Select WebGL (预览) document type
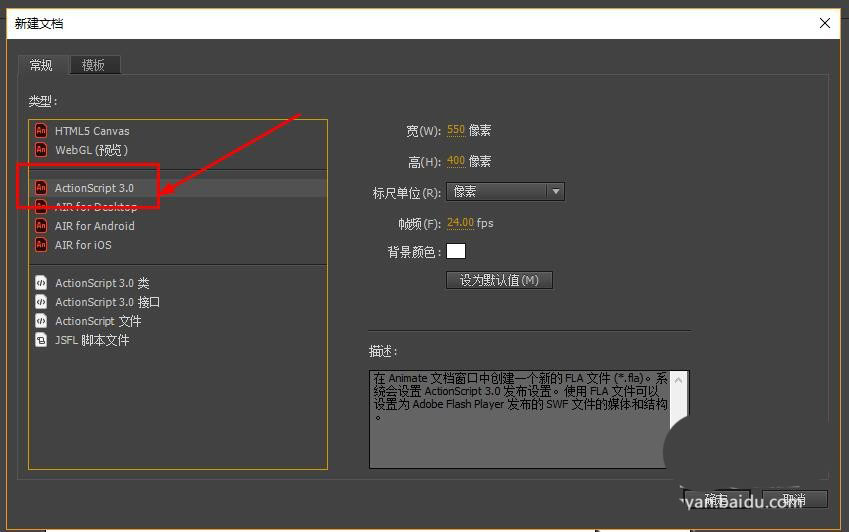The image size is (849, 532). [178, 150]
